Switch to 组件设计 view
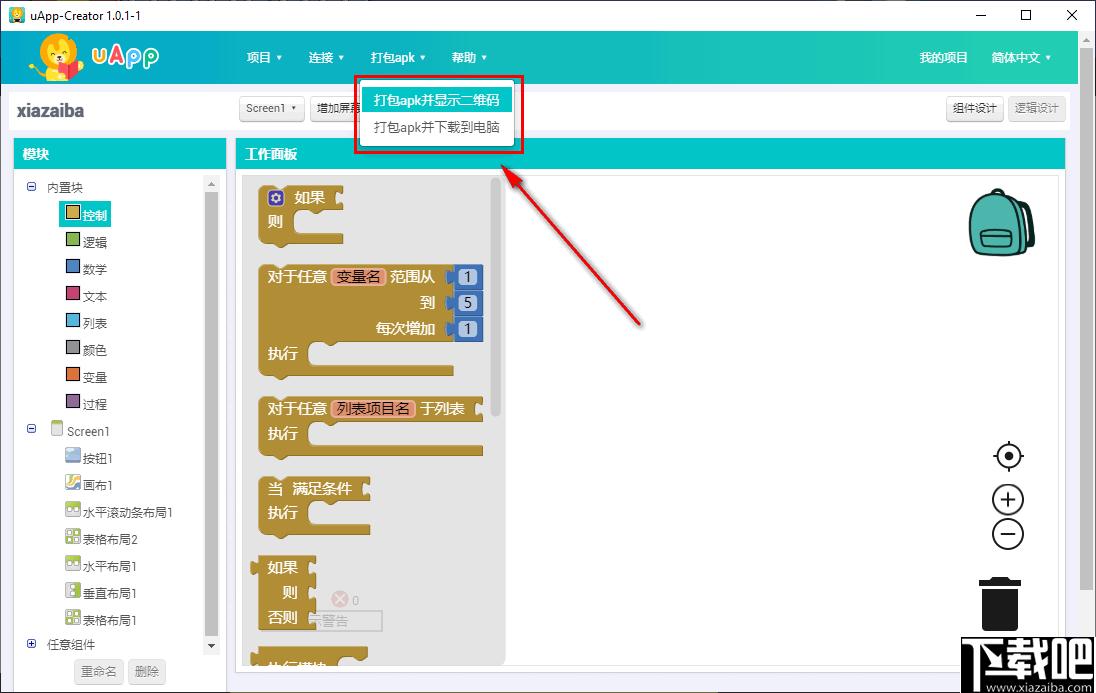 (974, 108)
